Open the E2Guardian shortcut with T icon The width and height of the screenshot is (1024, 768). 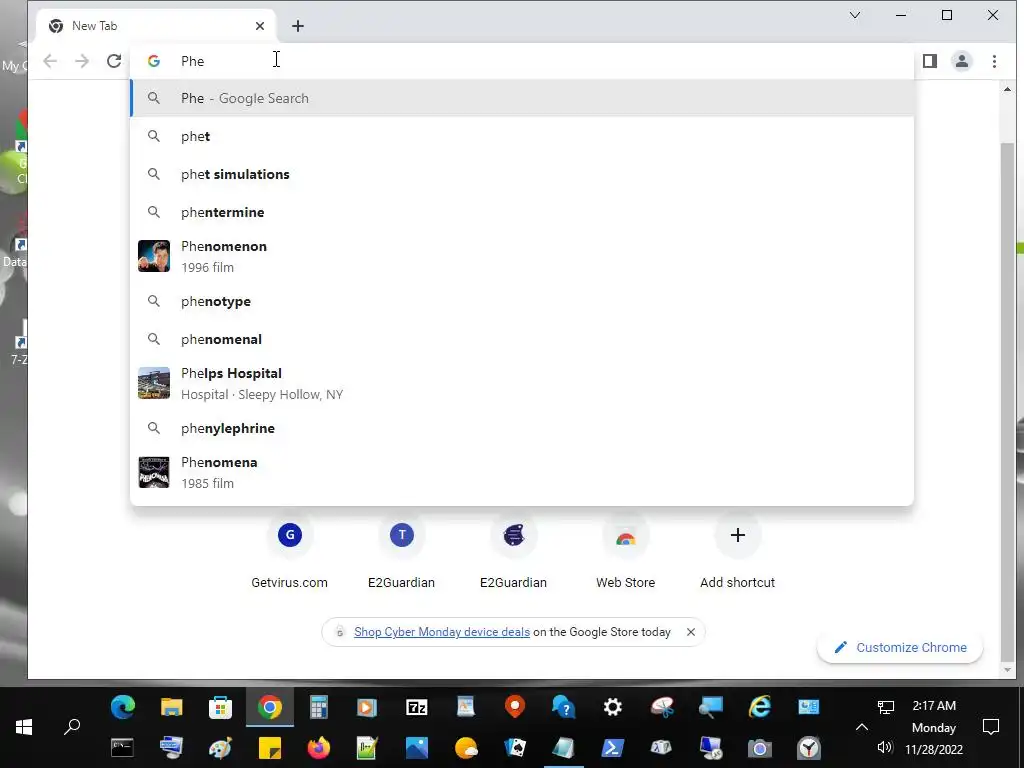(x=402, y=552)
